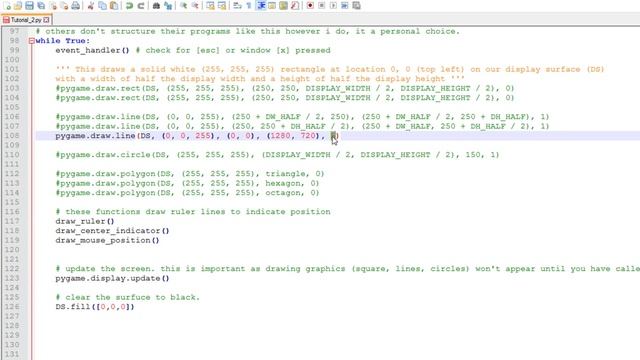Click the 'triangle' argument on line 112
This screenshot has width=640, height=360.
click(x=285, y=173)
